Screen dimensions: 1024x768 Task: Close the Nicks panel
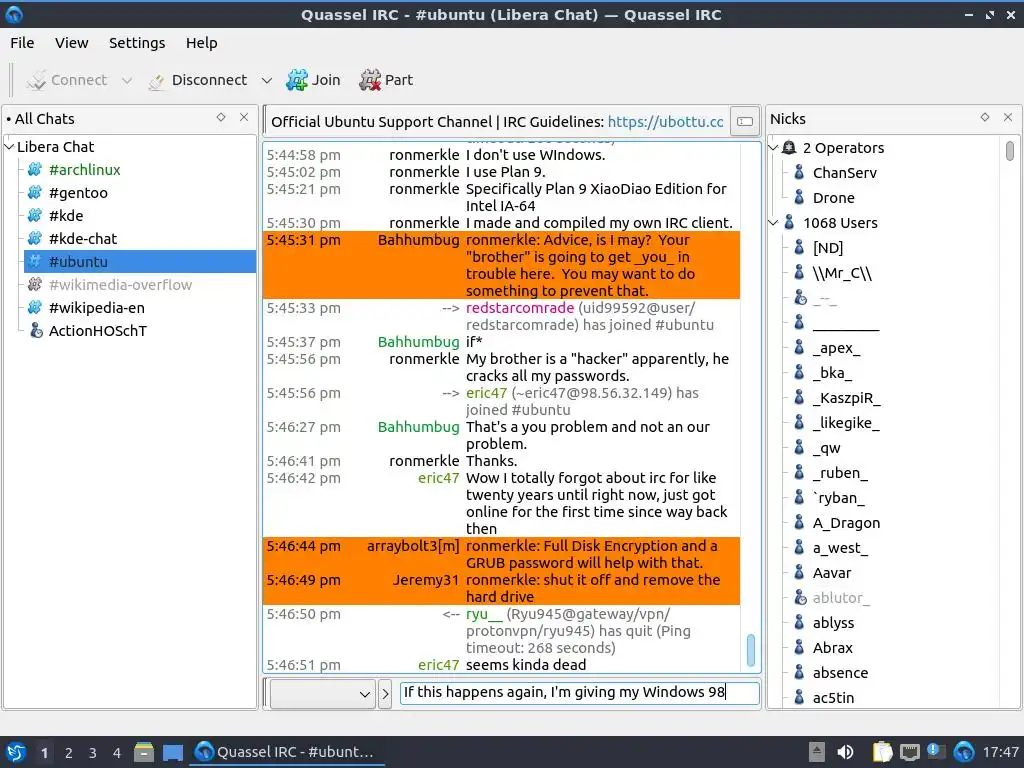1008,118
